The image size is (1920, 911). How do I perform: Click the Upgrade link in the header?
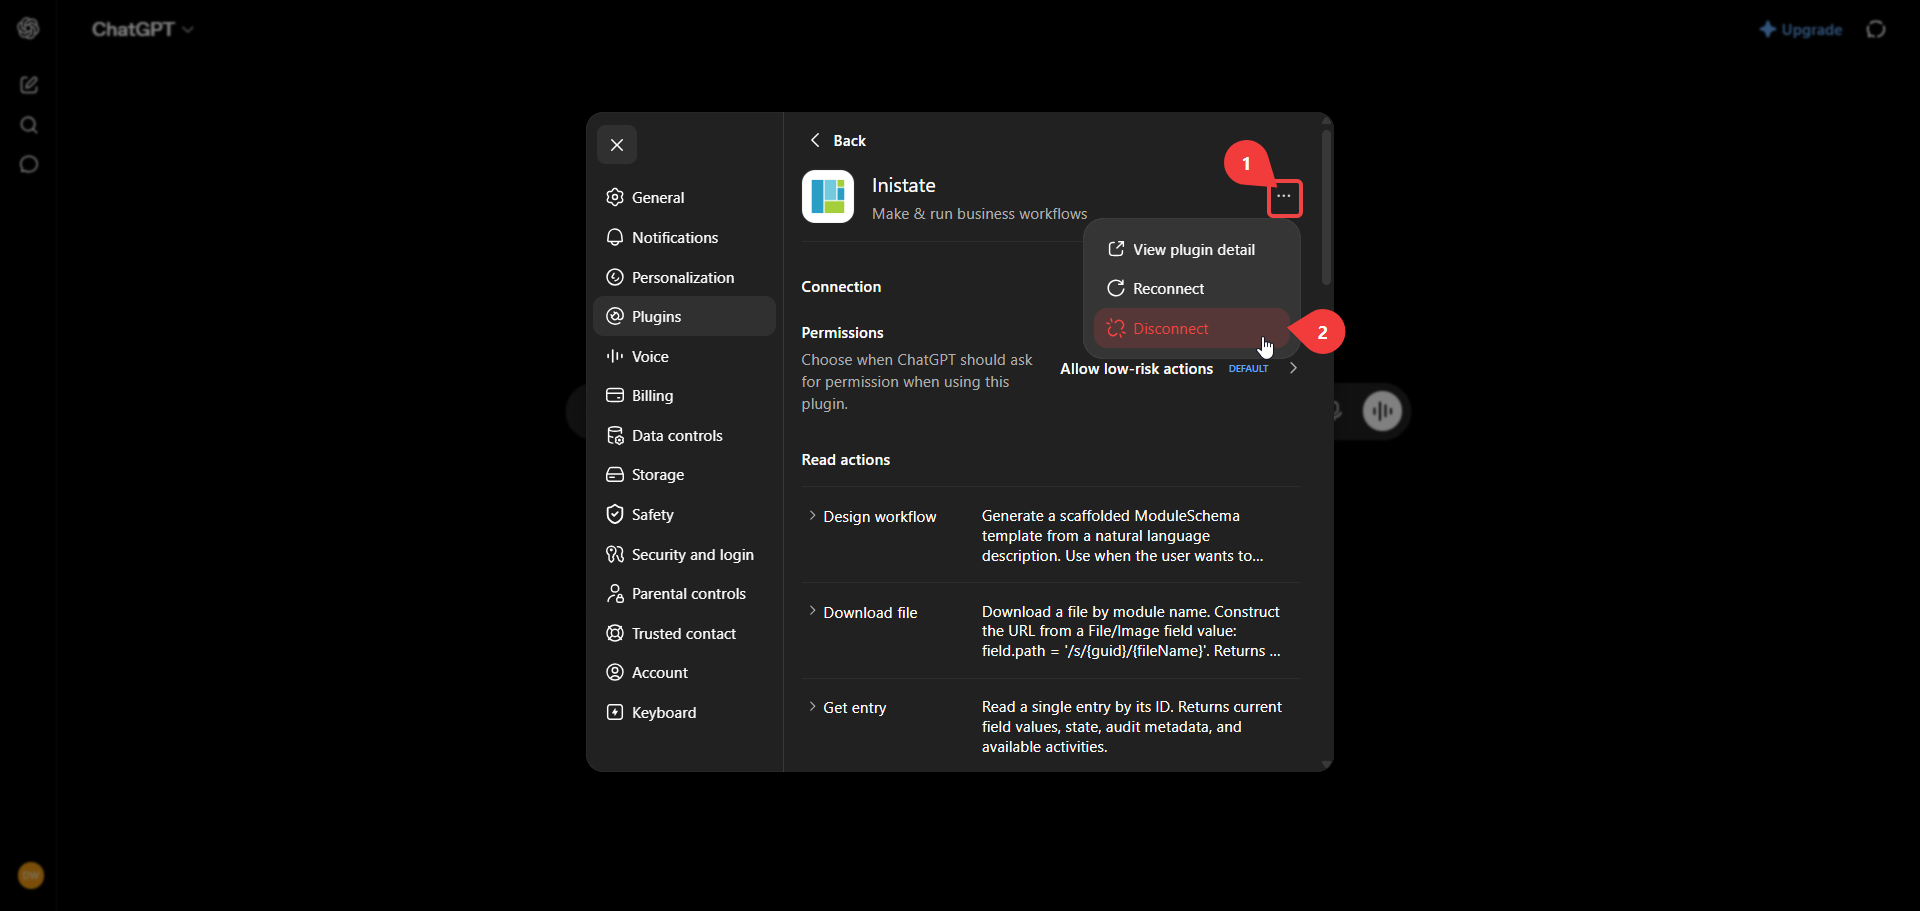(x=1801, y=30)
